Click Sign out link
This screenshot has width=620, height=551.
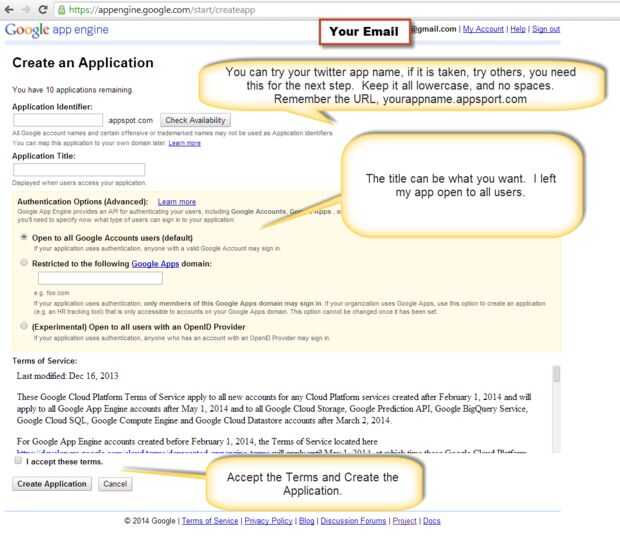coord(546,29)
